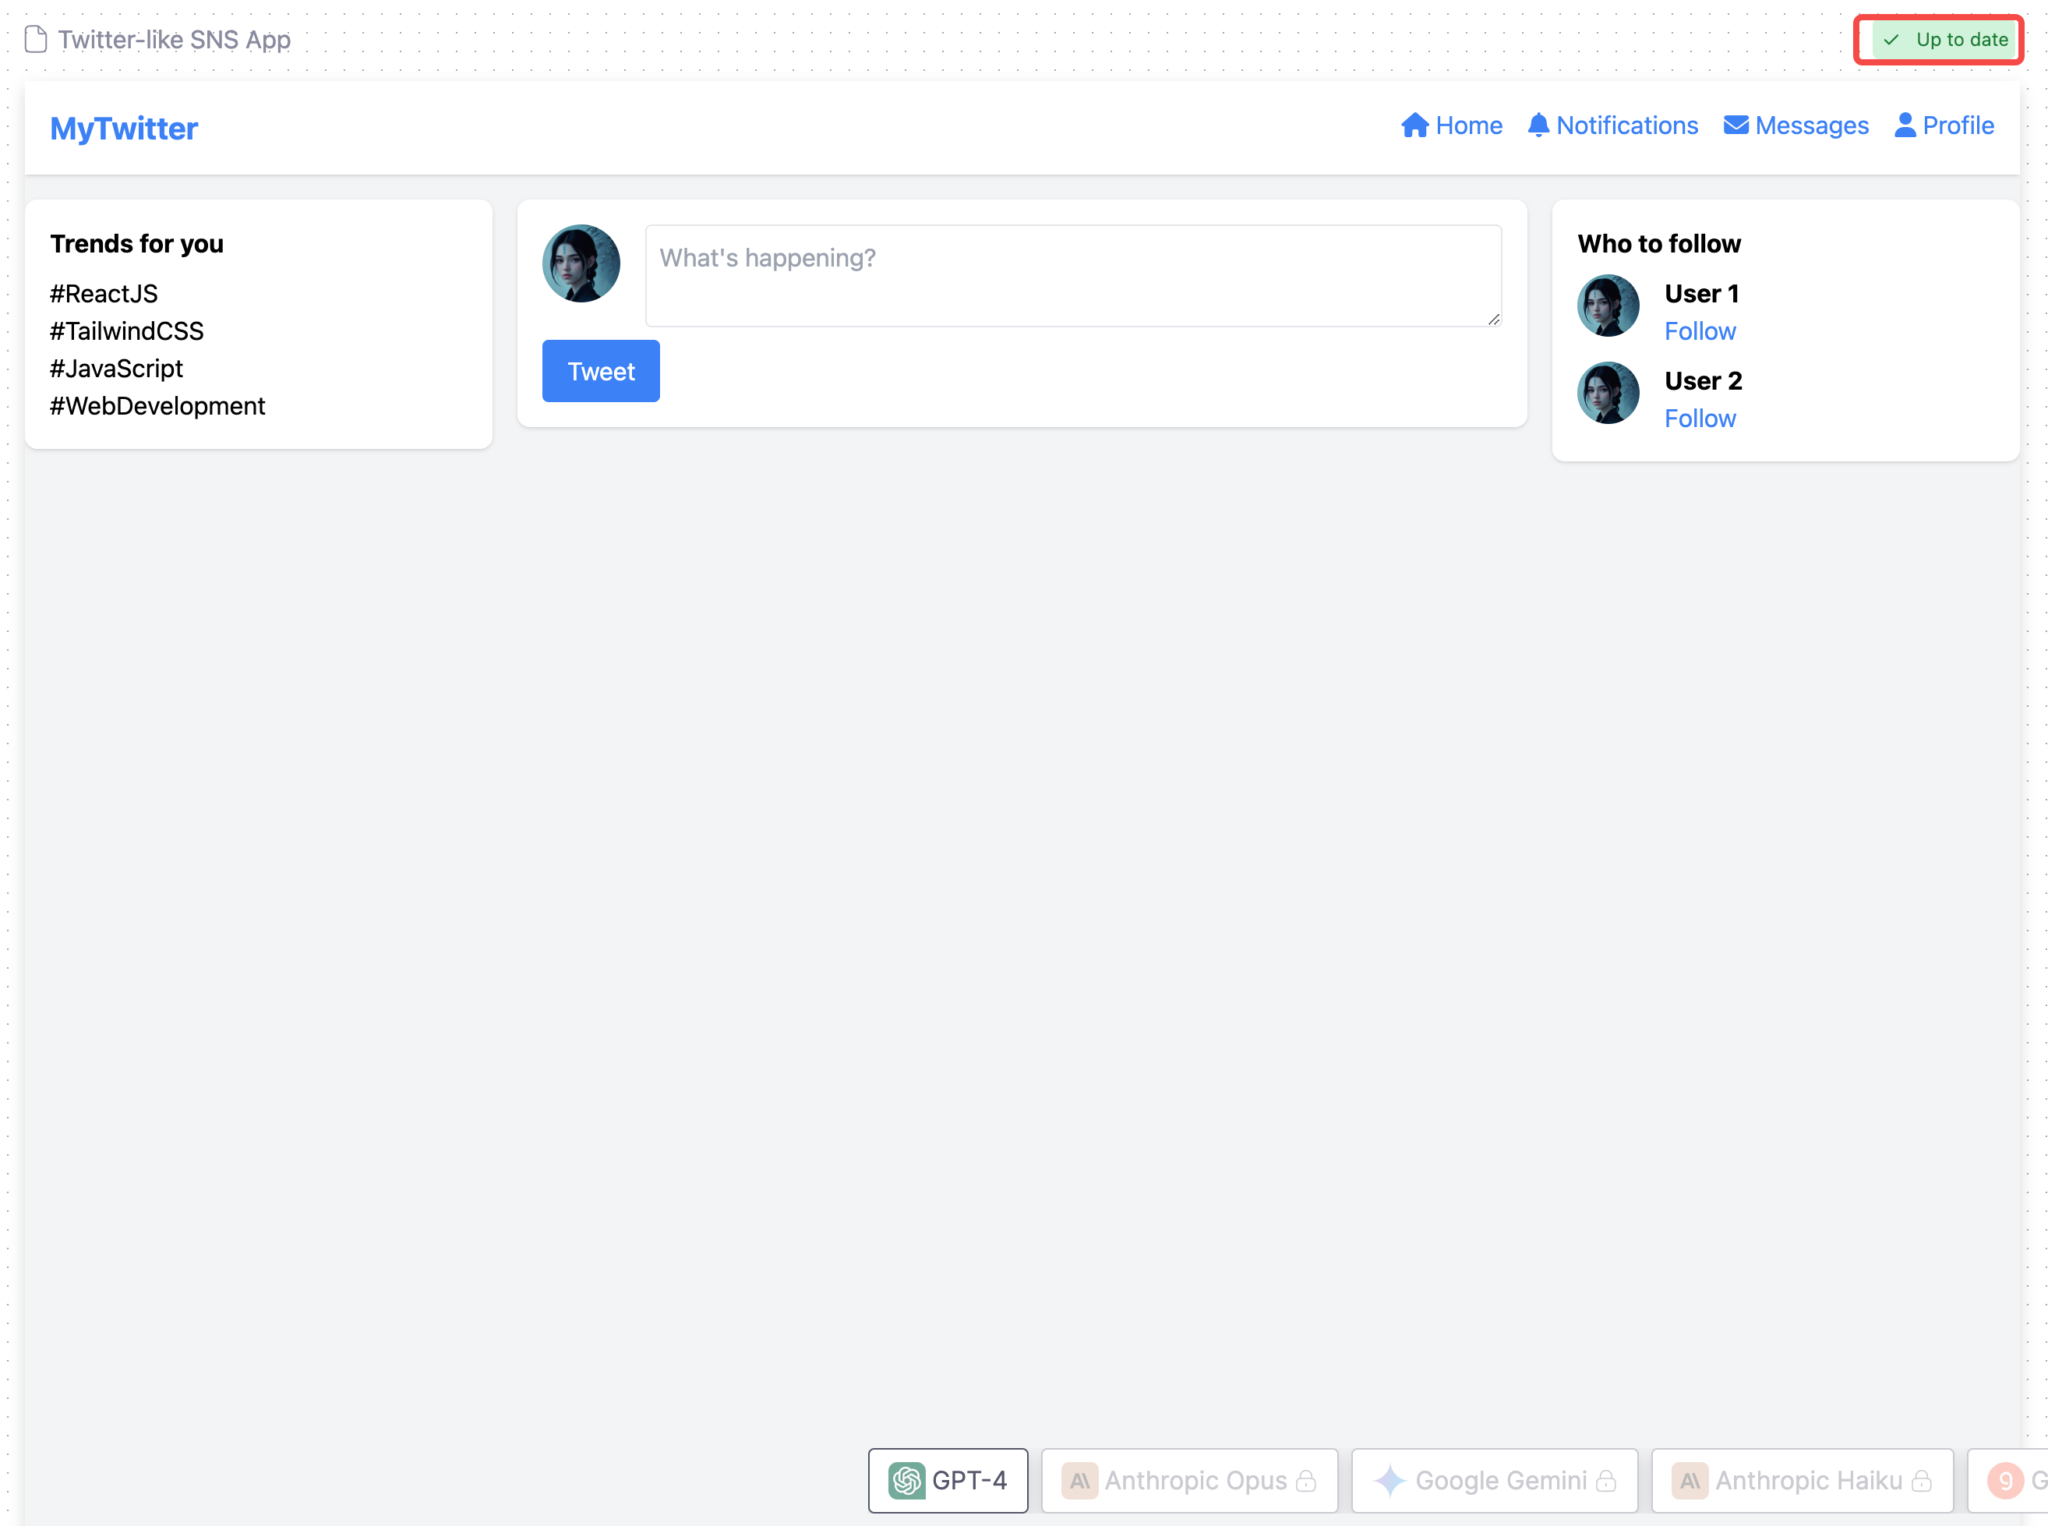Screen dimensions: 2048x1526
Task: Click the Notifications bell icon
Action: pos(1538,125)
